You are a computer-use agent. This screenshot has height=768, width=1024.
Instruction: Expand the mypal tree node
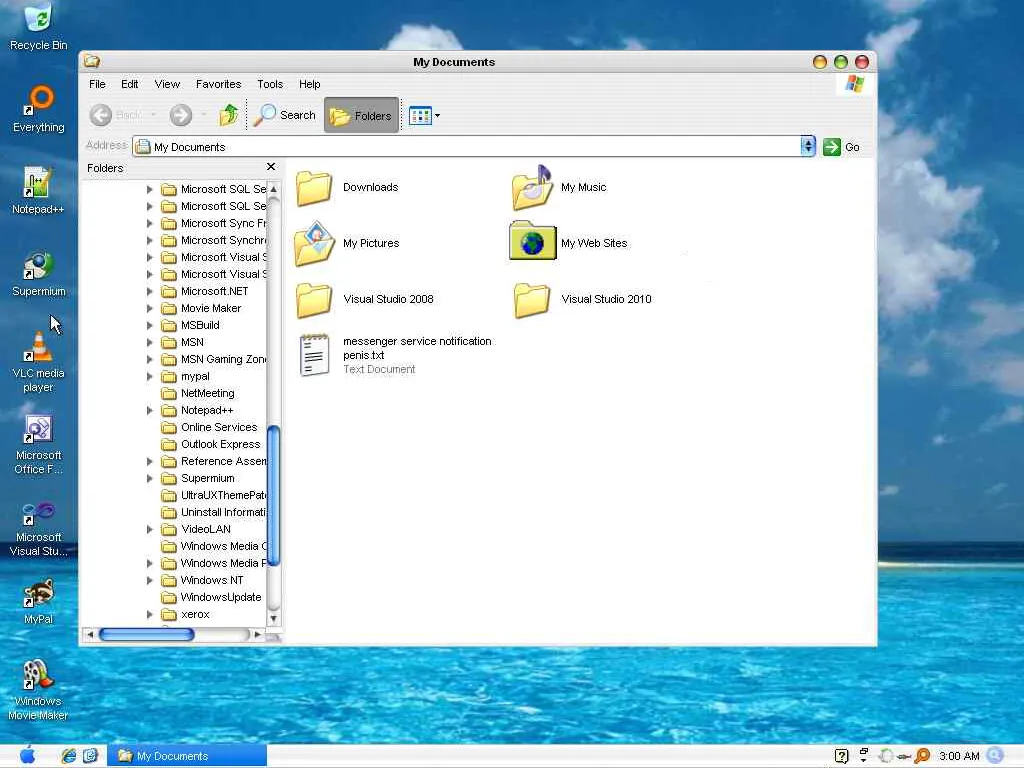(x=150, y=376)
